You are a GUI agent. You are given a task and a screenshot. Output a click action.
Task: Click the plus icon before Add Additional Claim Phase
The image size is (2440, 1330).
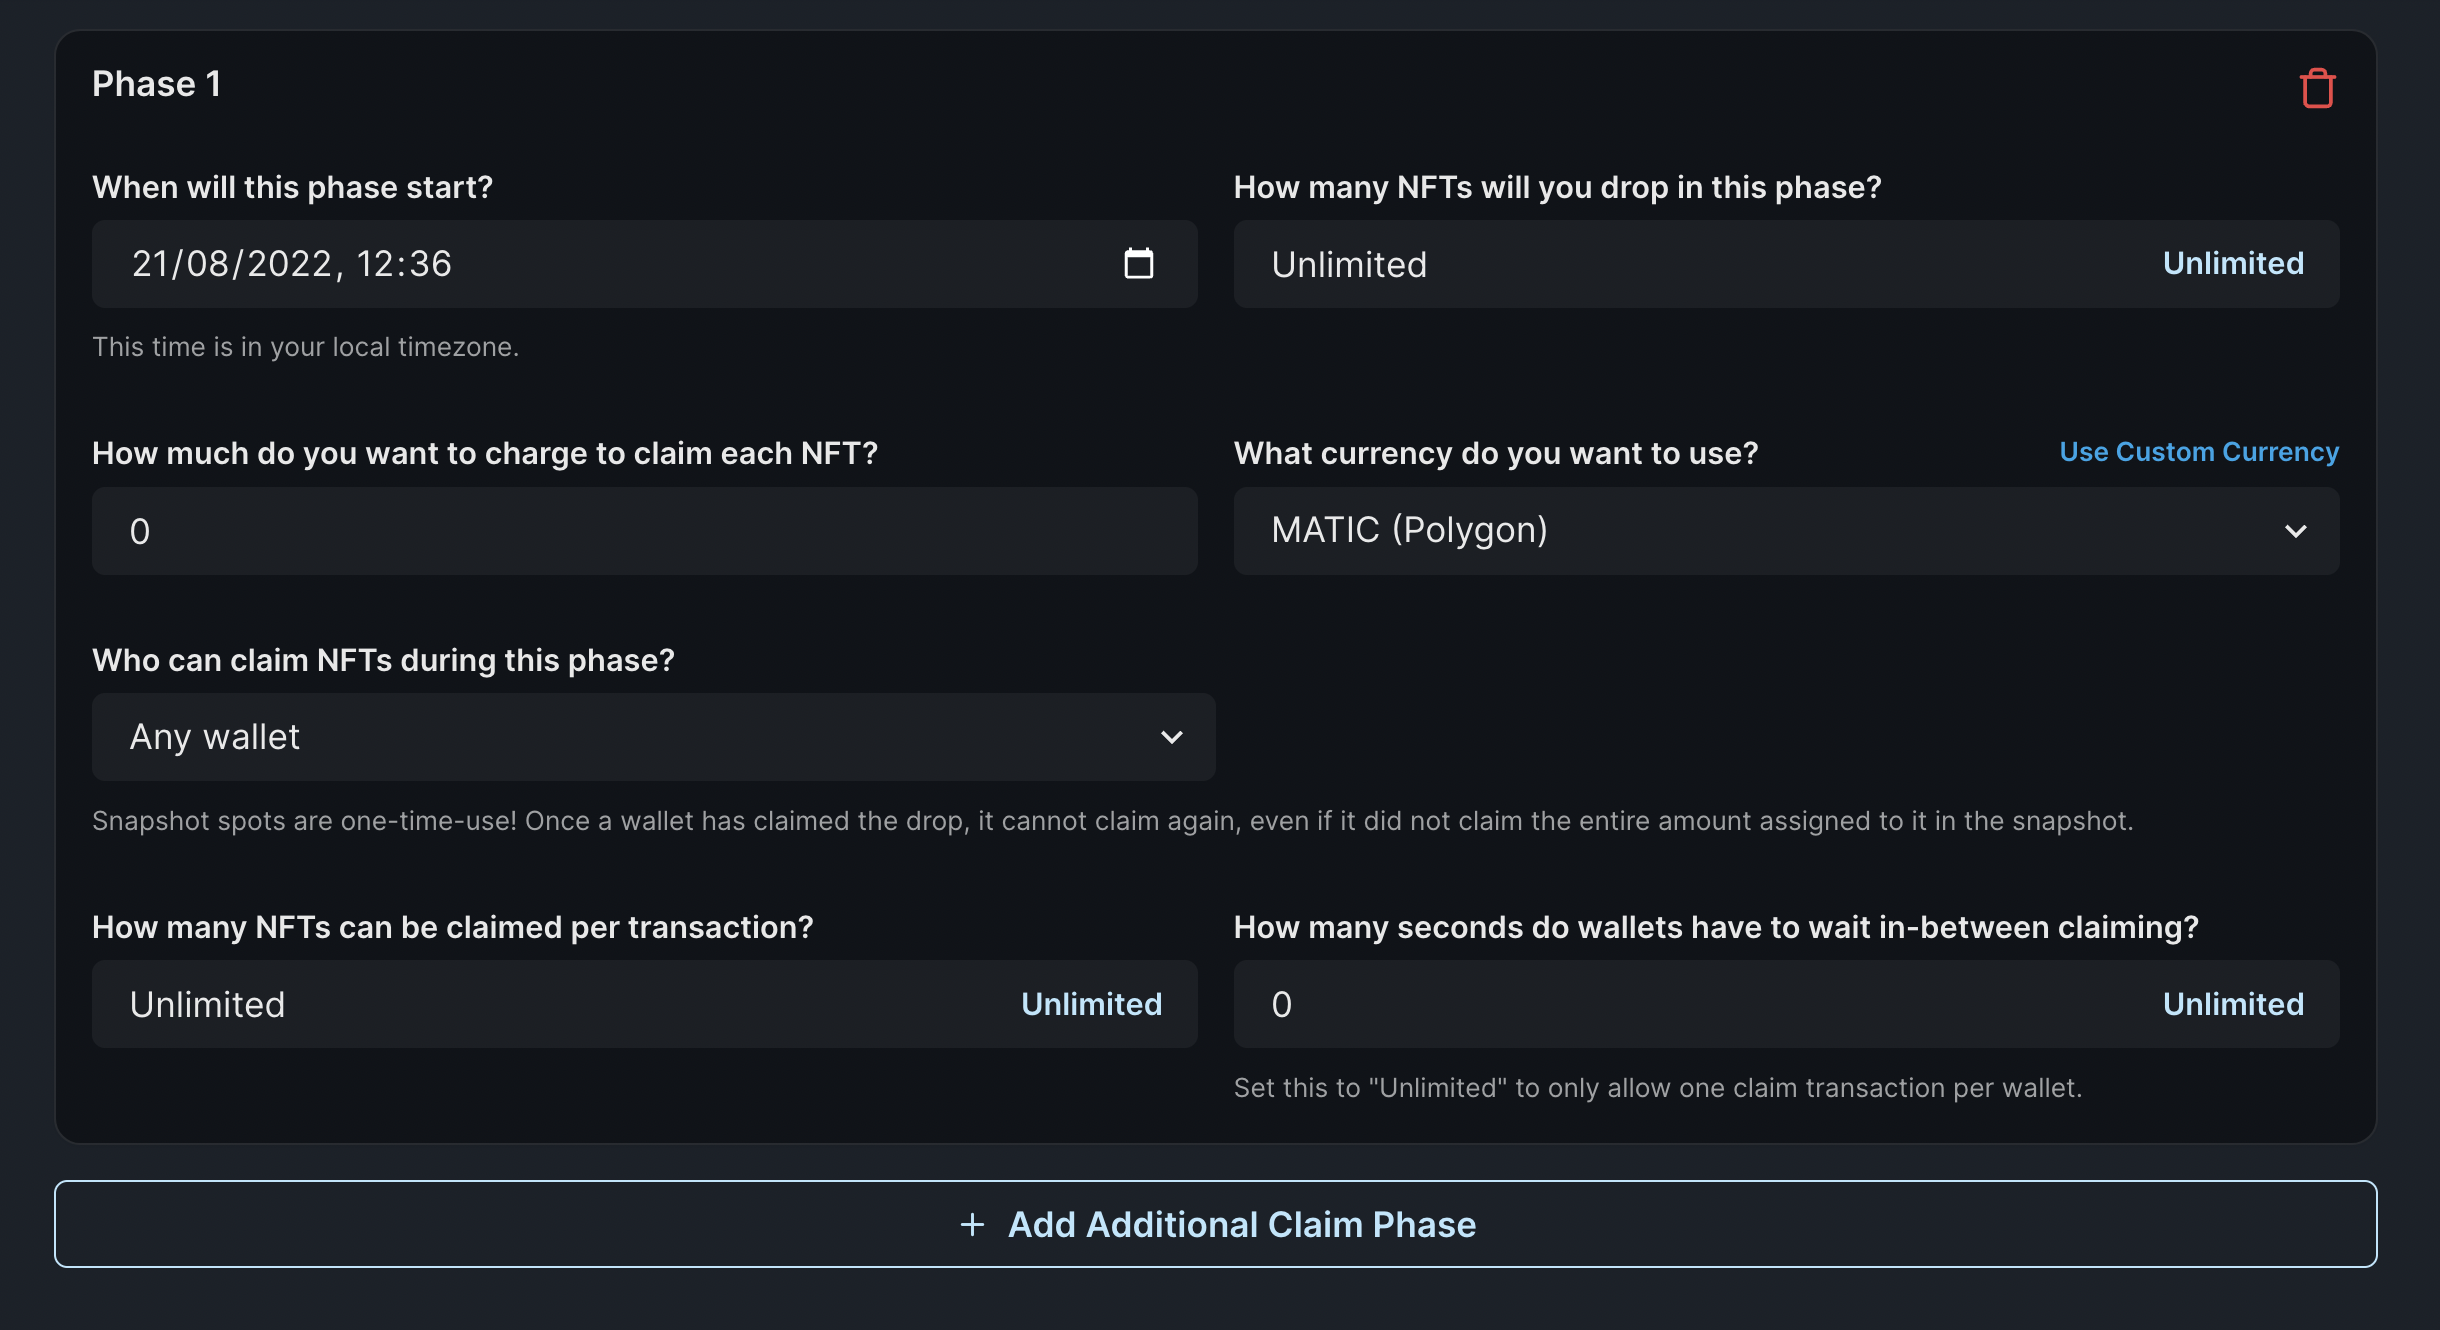coord(972,1224)
